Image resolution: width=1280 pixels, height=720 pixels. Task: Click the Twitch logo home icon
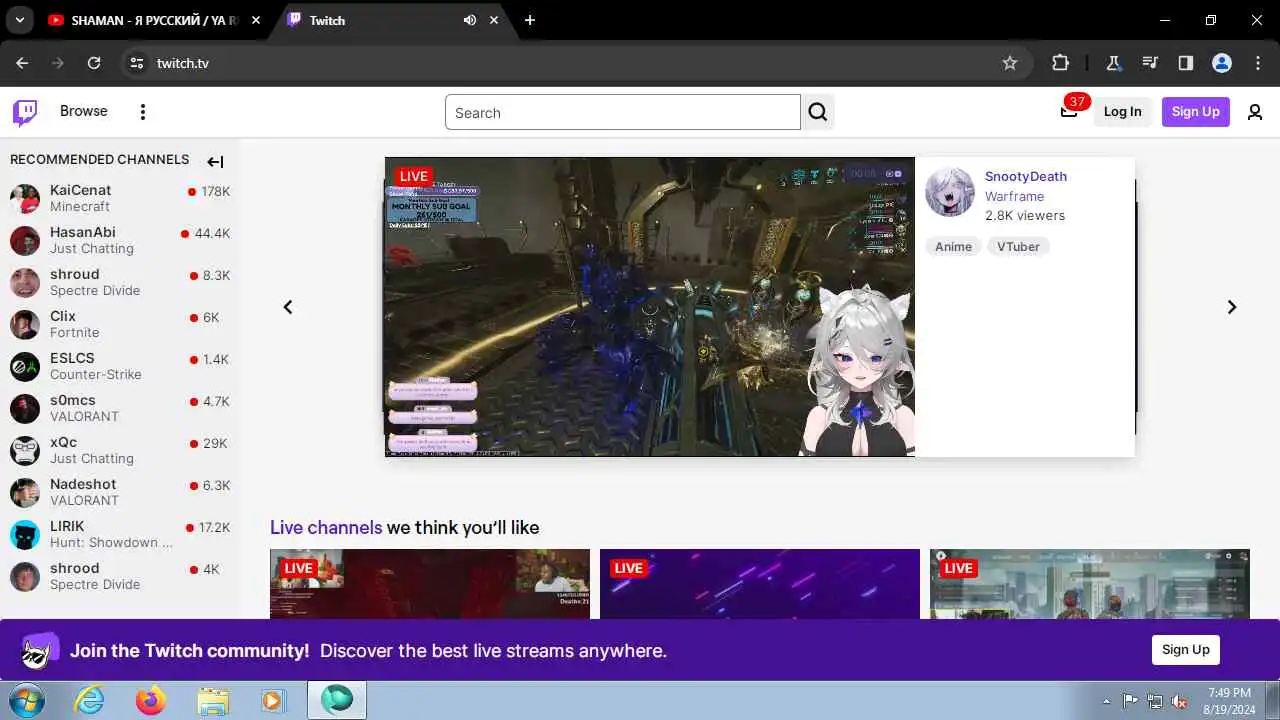(25, 112)
